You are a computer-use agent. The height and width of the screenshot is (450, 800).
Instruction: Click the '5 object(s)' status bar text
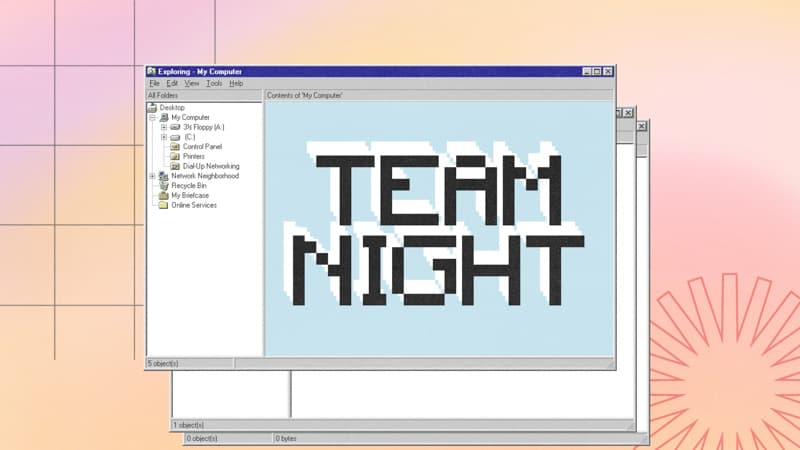click(163, 363)
